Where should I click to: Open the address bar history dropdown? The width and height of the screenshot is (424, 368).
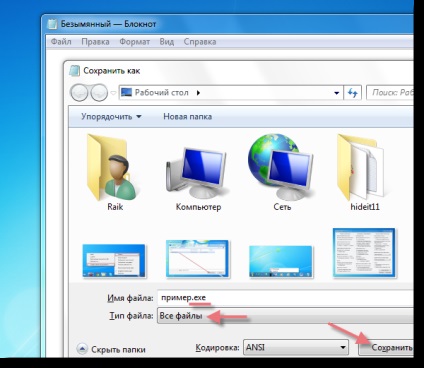point(337,93)
